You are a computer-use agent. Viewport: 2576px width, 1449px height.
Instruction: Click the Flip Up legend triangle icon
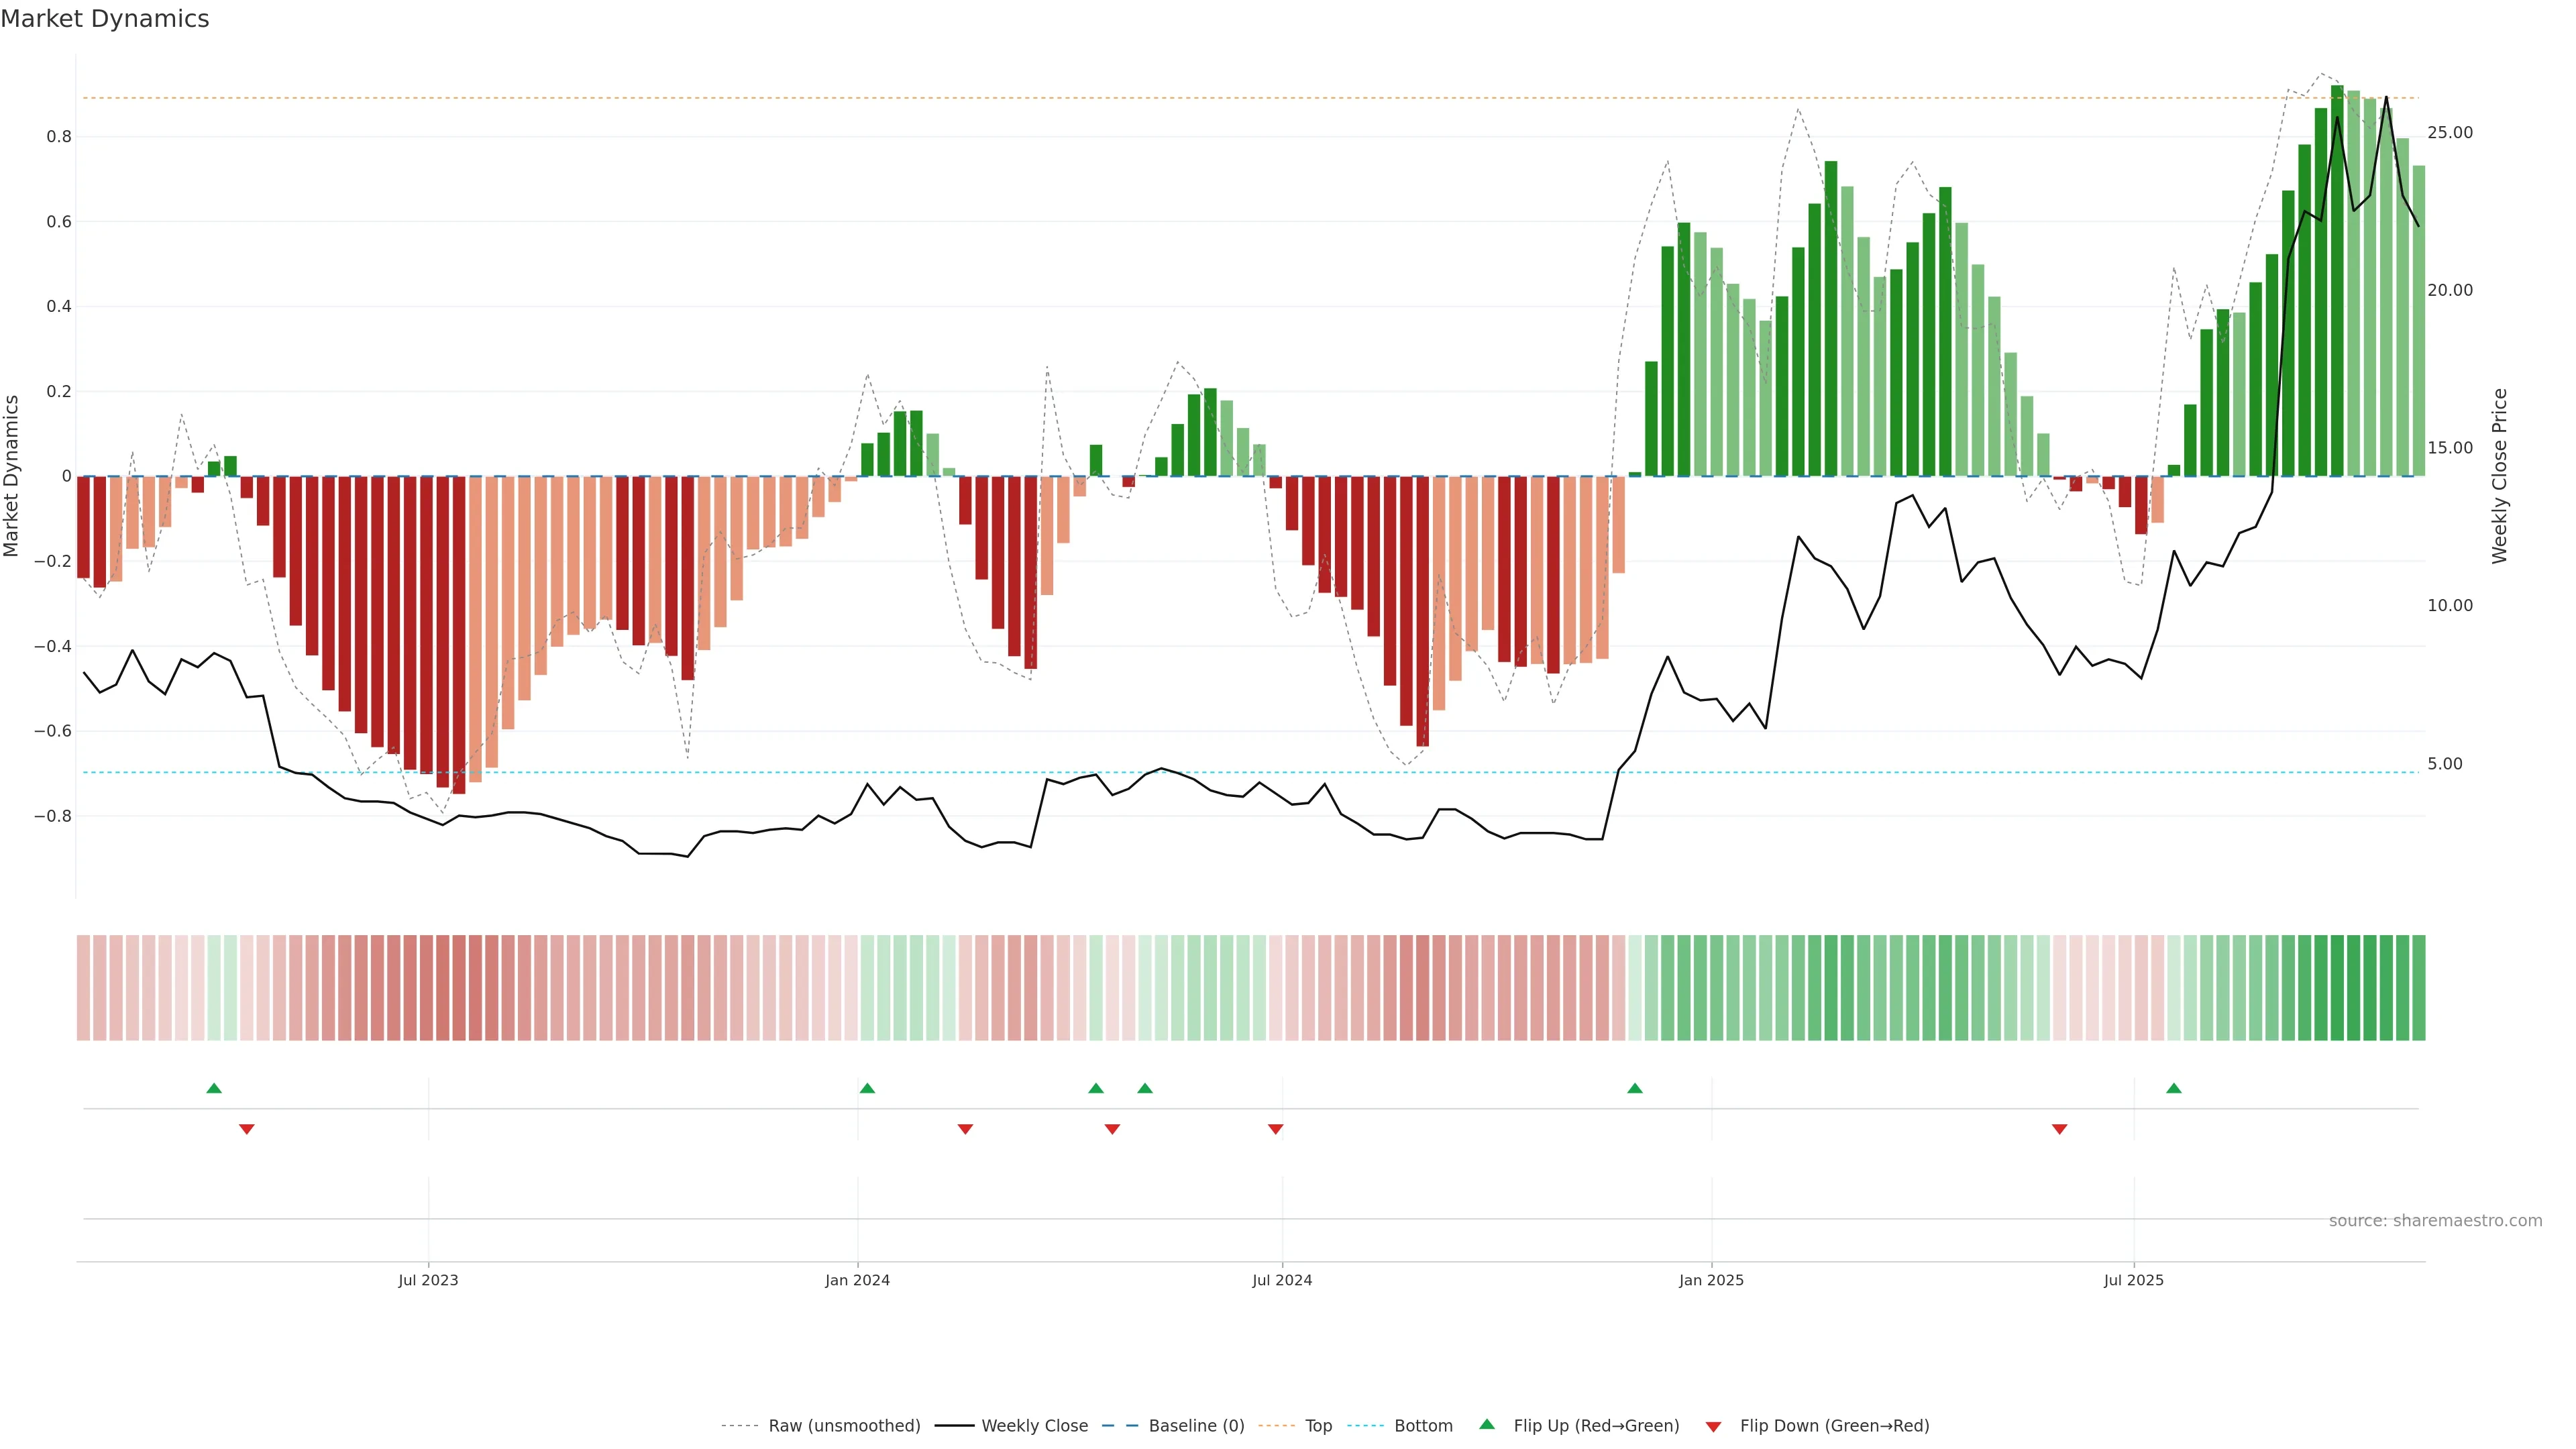click(1487, 1424)
